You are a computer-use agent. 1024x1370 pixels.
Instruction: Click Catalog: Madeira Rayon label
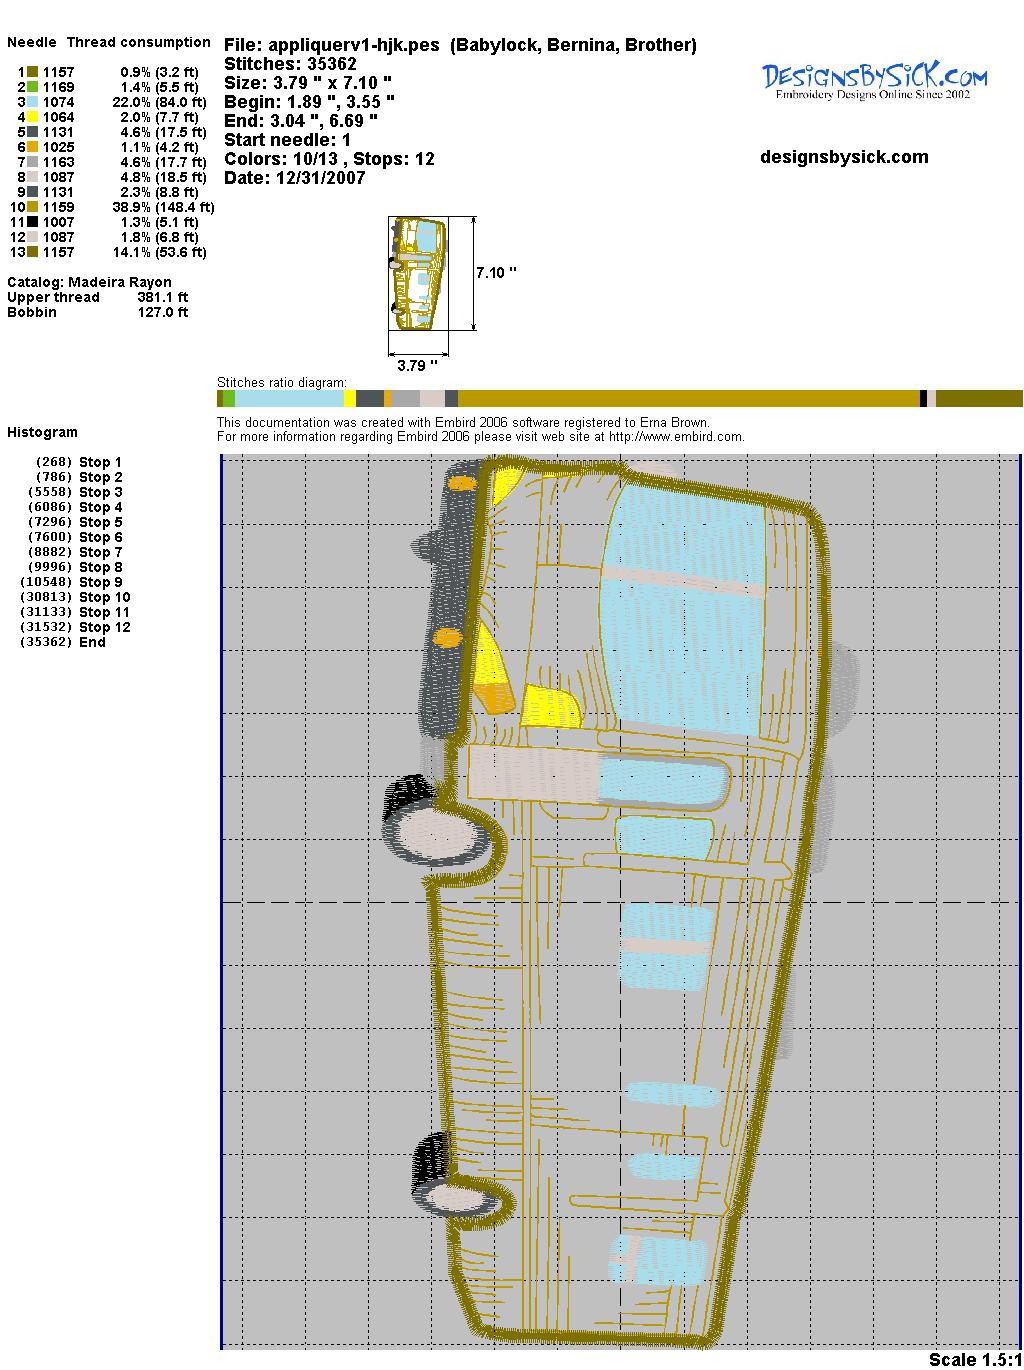click(x=89, y=282)
